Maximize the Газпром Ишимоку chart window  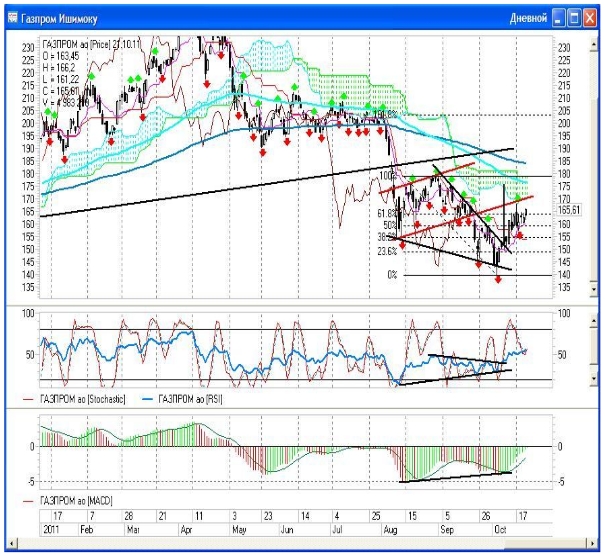coord(574,18)
